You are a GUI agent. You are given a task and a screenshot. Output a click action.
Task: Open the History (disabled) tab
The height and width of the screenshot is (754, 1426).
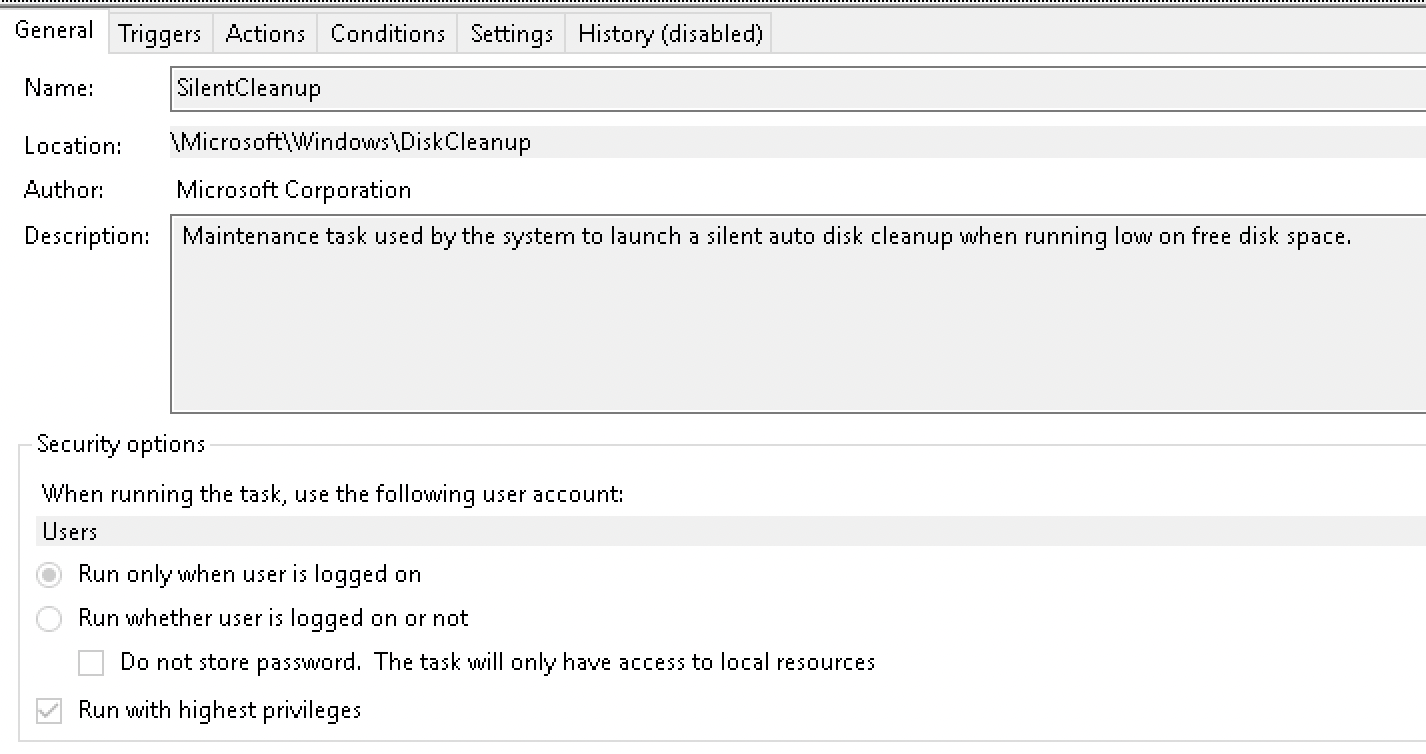click(x=670, y=34)
